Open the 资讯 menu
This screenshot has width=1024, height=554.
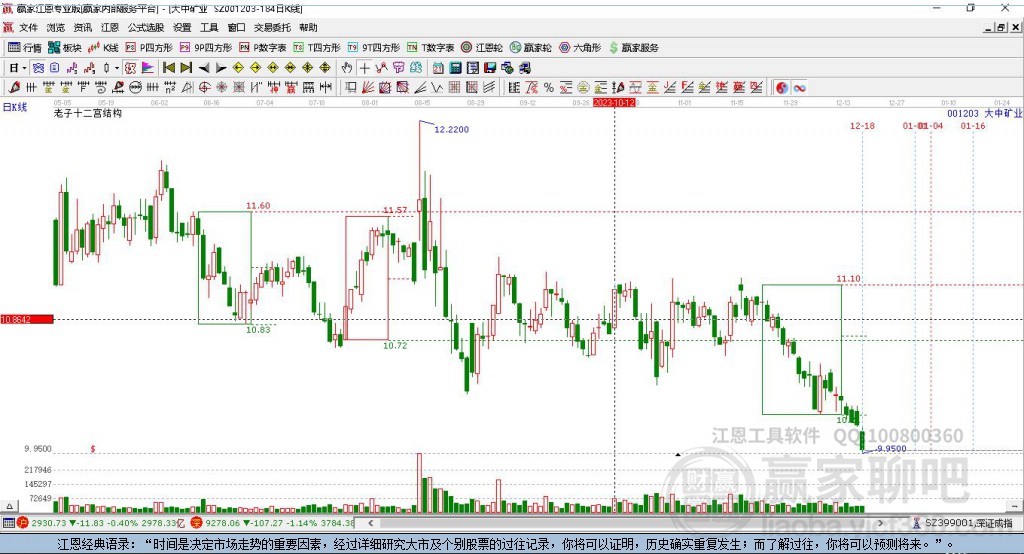point(83,27)
